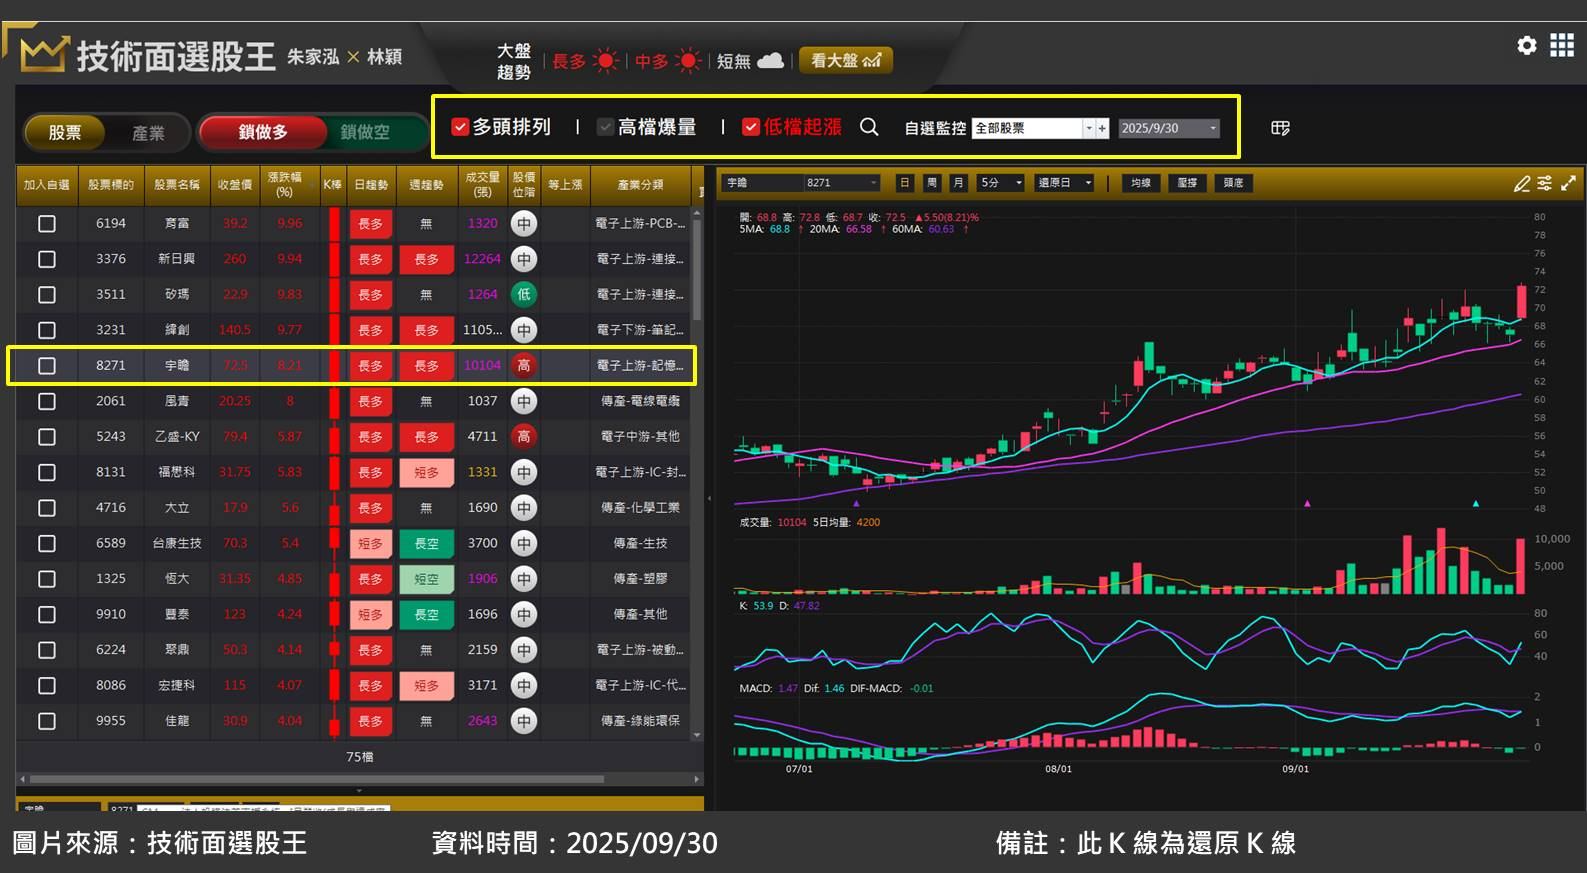The image size is (1587, 873).
Task: Expand the 還原日 chart type dropdown
Action: 1088,183
